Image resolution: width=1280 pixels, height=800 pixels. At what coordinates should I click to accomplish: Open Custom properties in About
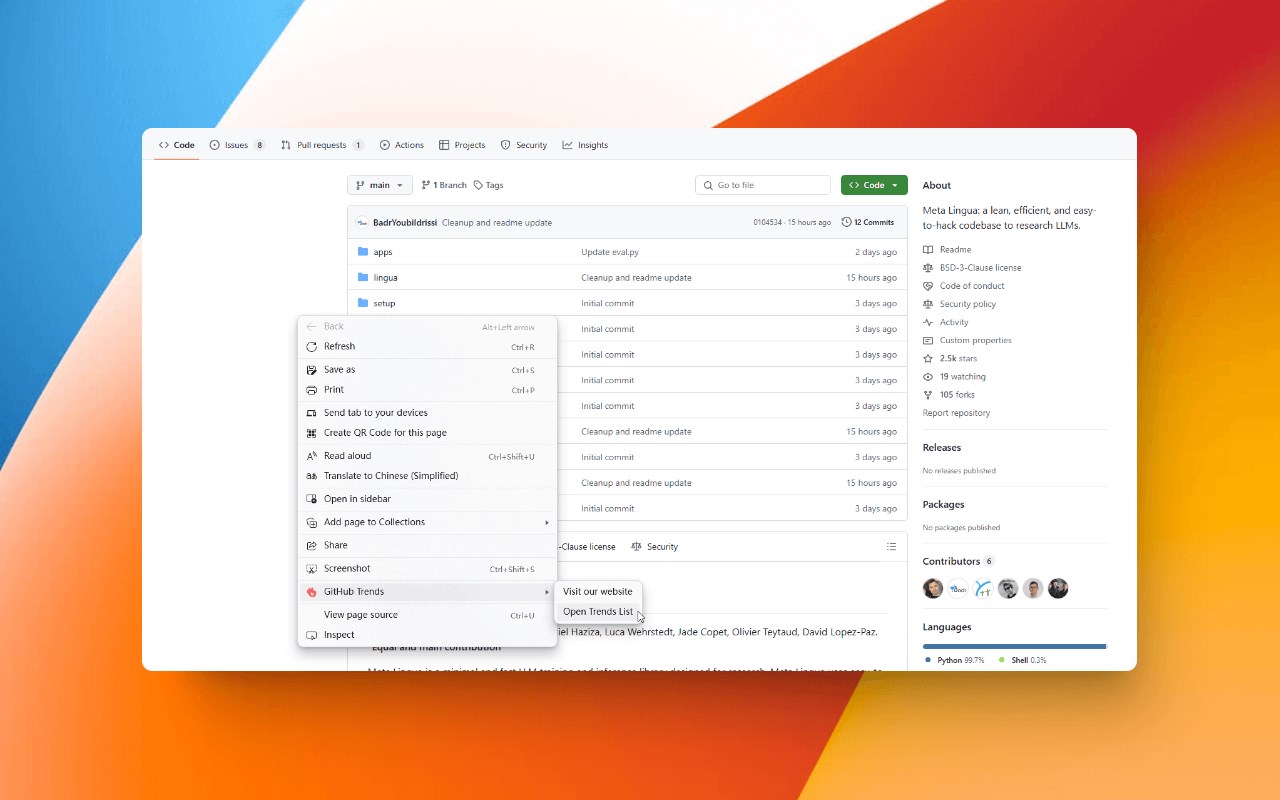point(975,340)
